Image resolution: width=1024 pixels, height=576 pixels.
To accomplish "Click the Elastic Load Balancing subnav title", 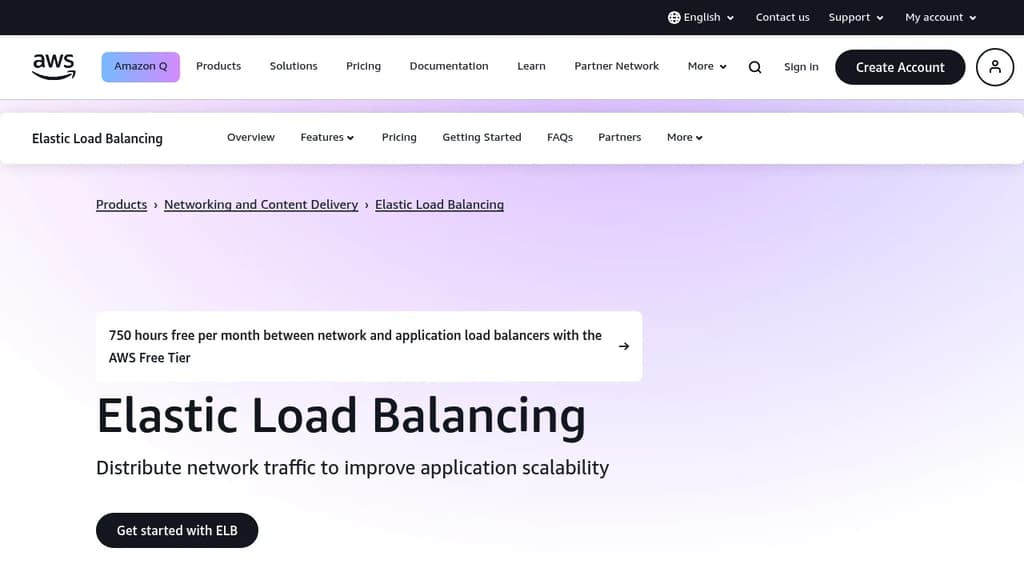I will coord(97,138).
